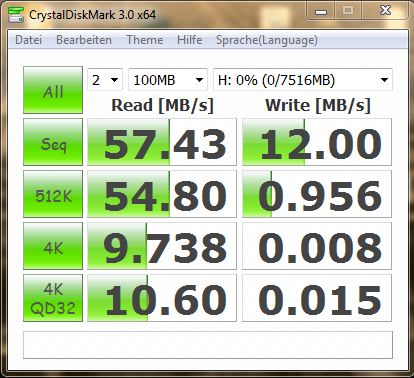This screenshot has width=414, height=378.
Task: Start the 512K benchmark test
Action: tap(53, 194)
